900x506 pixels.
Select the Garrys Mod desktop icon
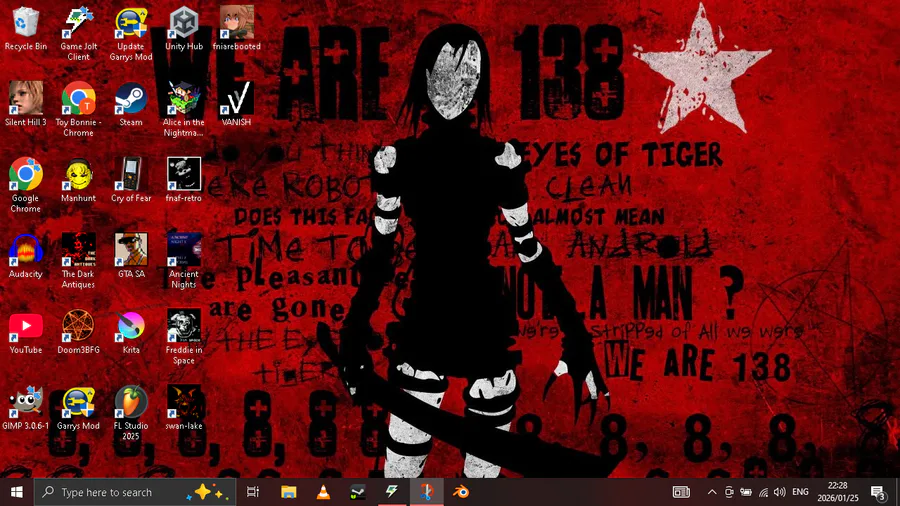coord(78,408)
